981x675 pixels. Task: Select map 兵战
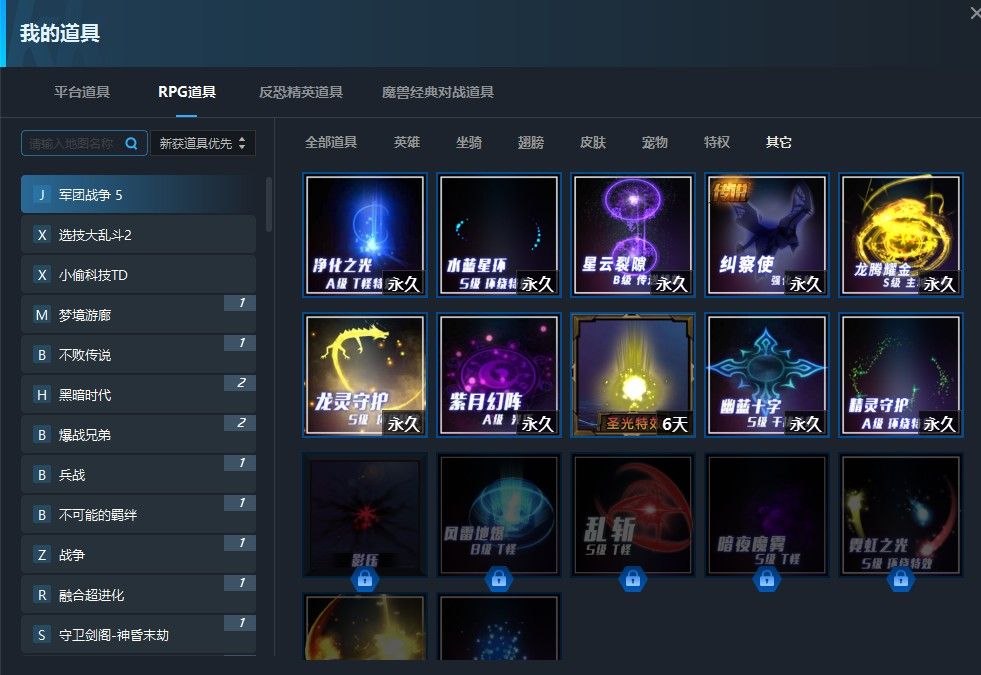tap(138, 475)
